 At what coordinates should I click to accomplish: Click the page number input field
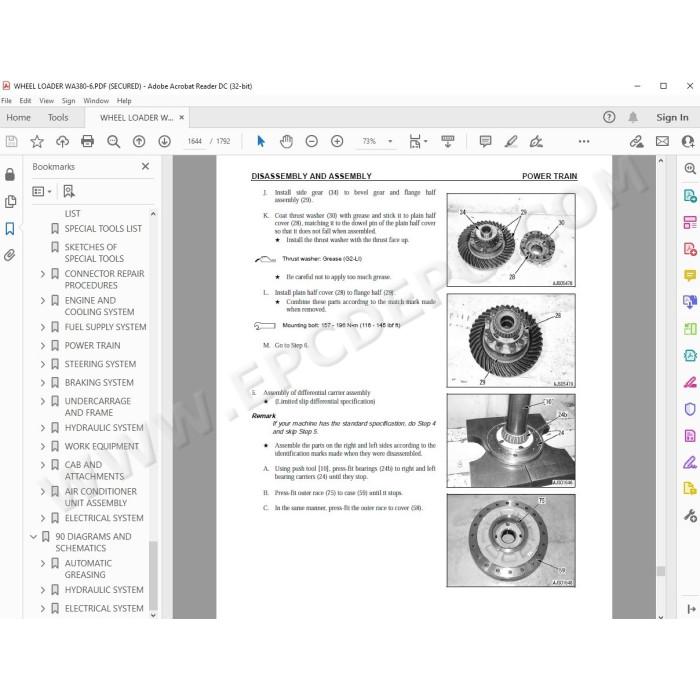tap(195, 142)
